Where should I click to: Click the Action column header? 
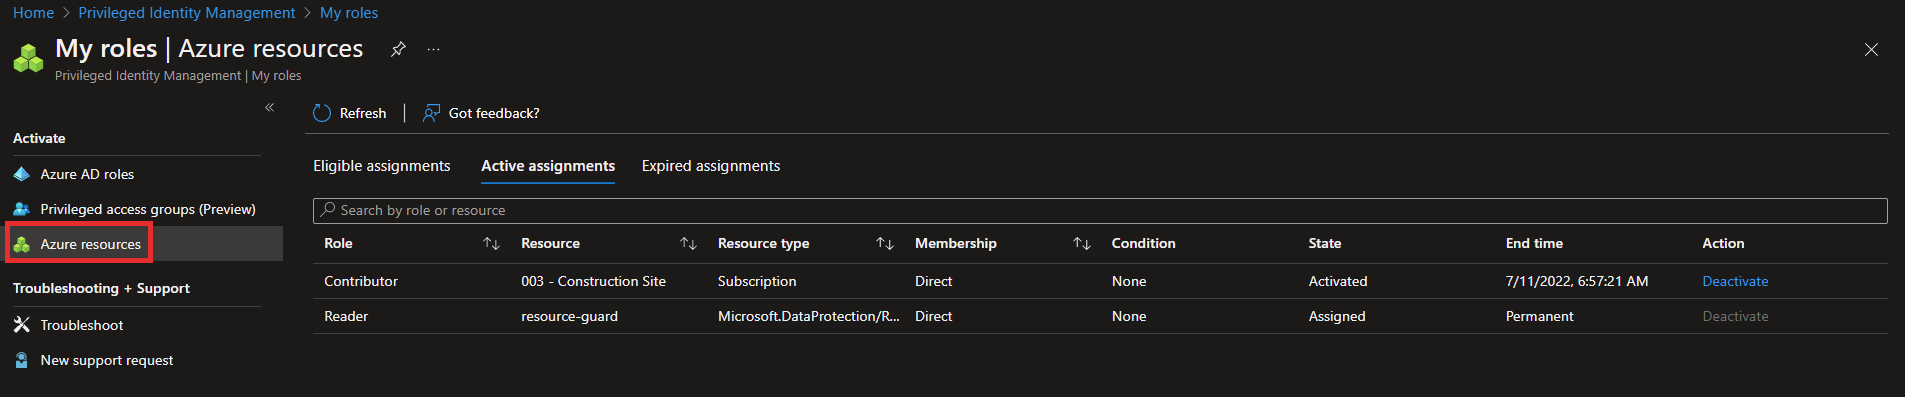1723,243
